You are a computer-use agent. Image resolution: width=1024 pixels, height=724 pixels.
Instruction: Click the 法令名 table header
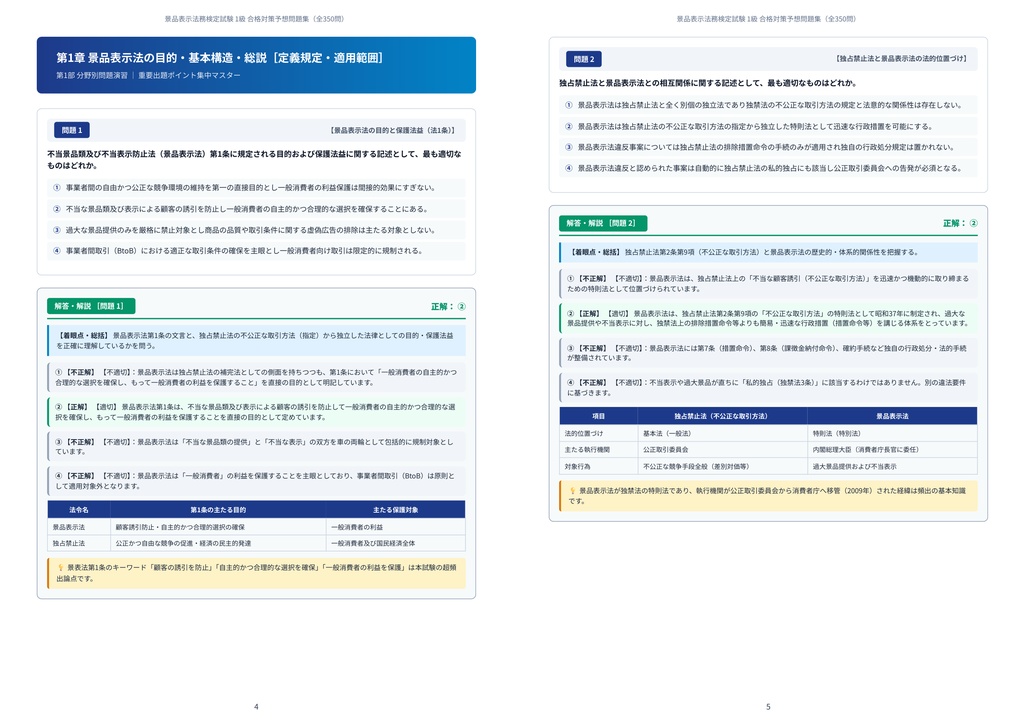[79, 510]
